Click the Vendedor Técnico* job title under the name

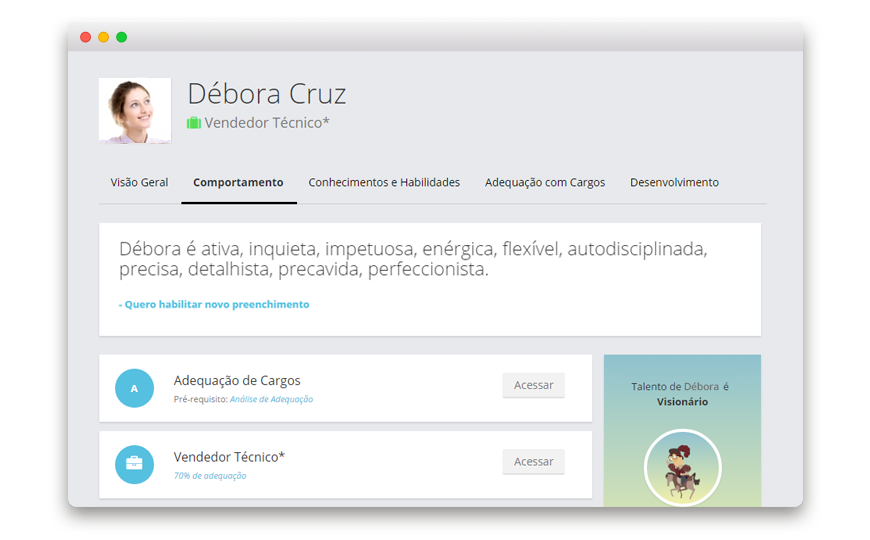[x=267, y=123]
